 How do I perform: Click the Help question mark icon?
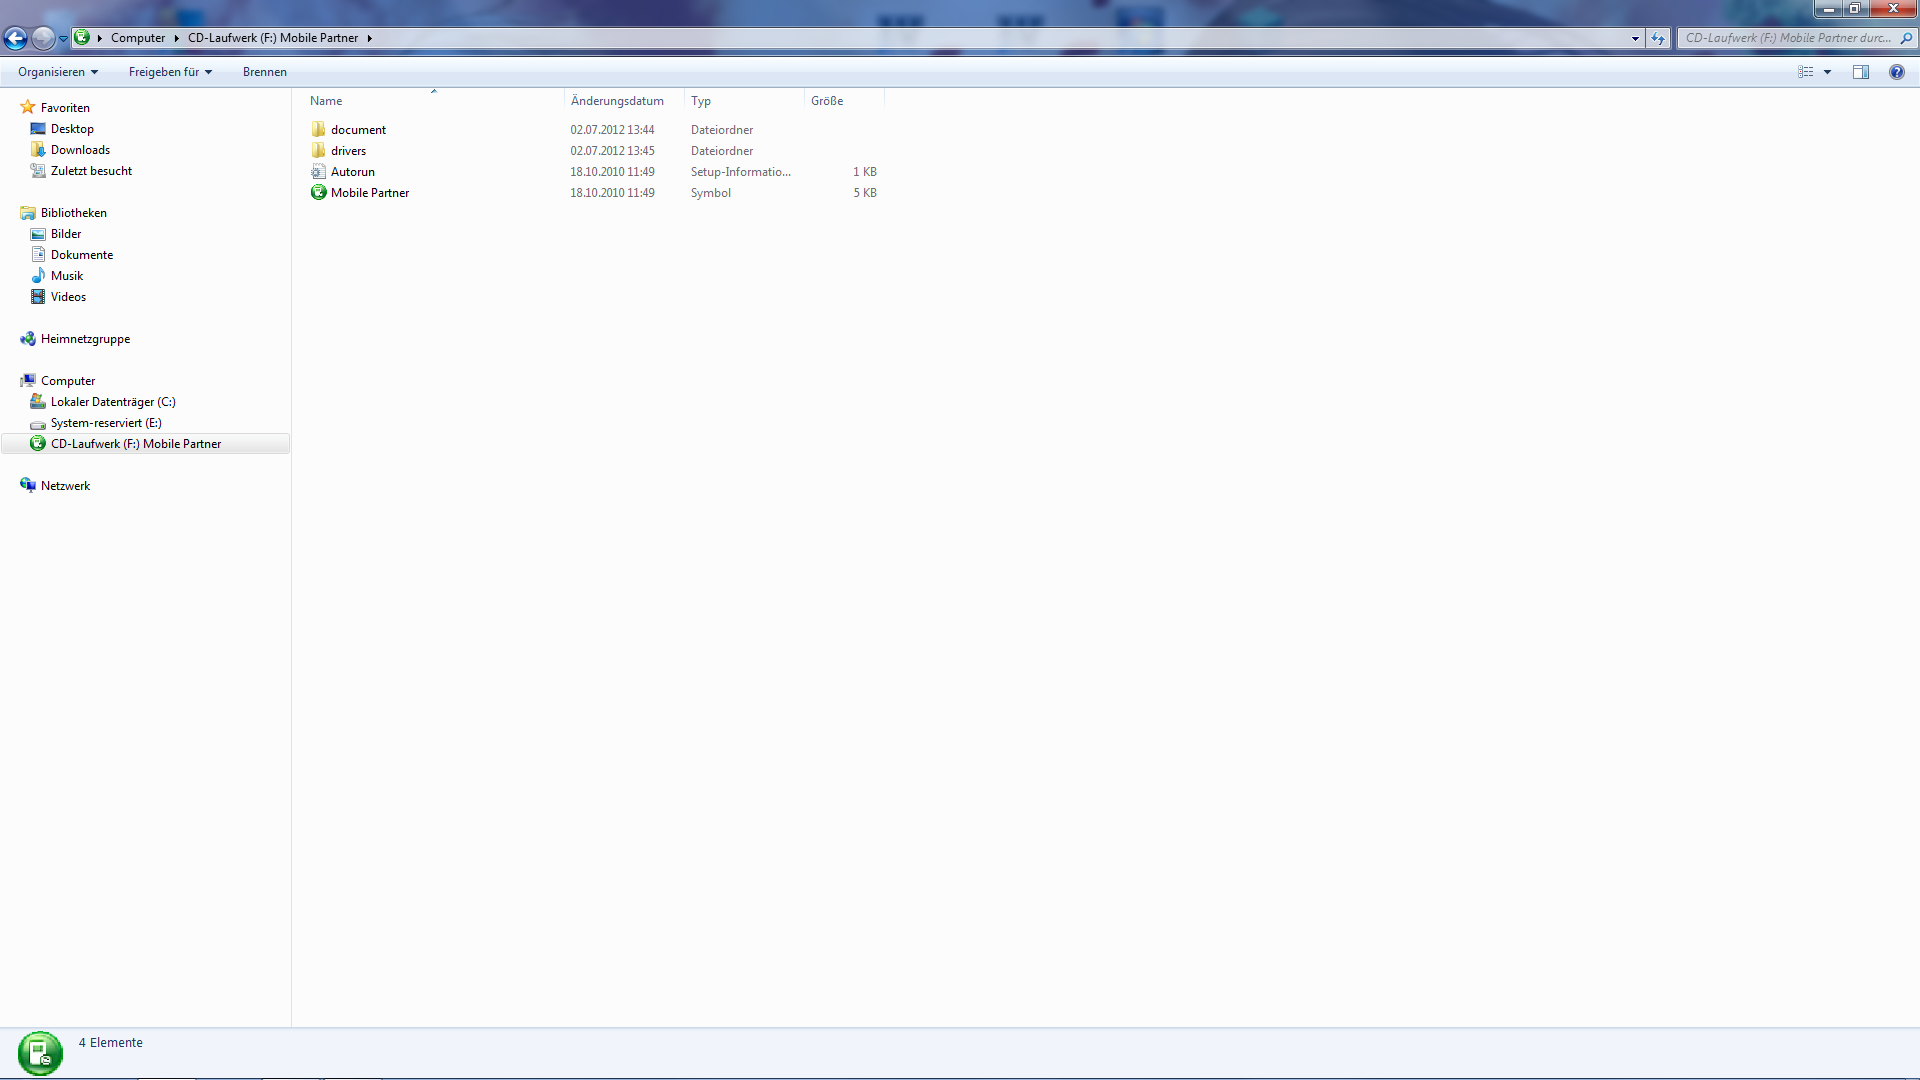click(1896, 72)
